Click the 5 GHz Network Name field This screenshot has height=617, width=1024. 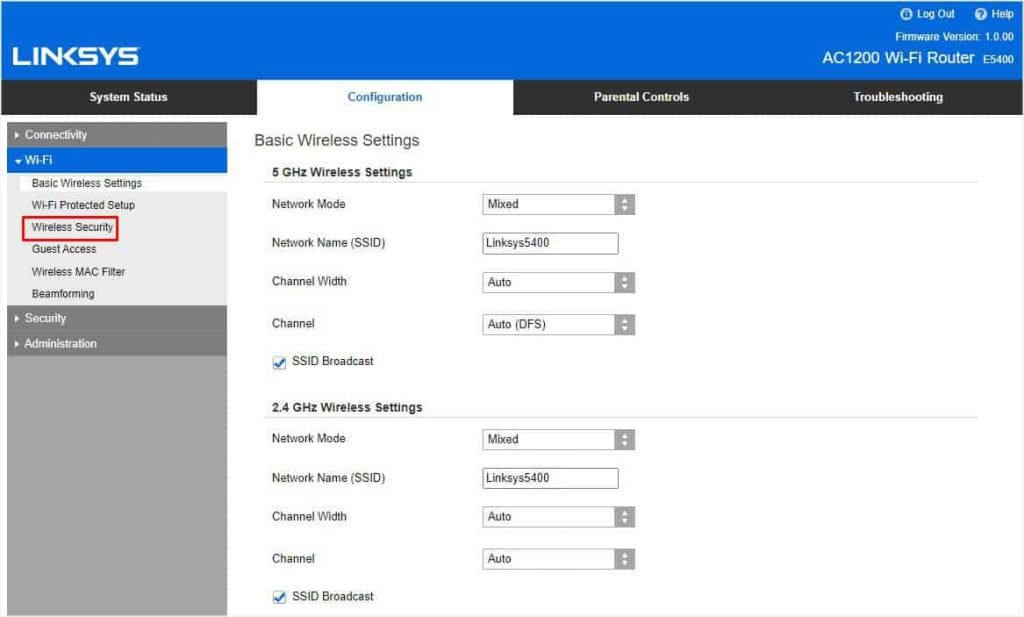tap(550, 242)
